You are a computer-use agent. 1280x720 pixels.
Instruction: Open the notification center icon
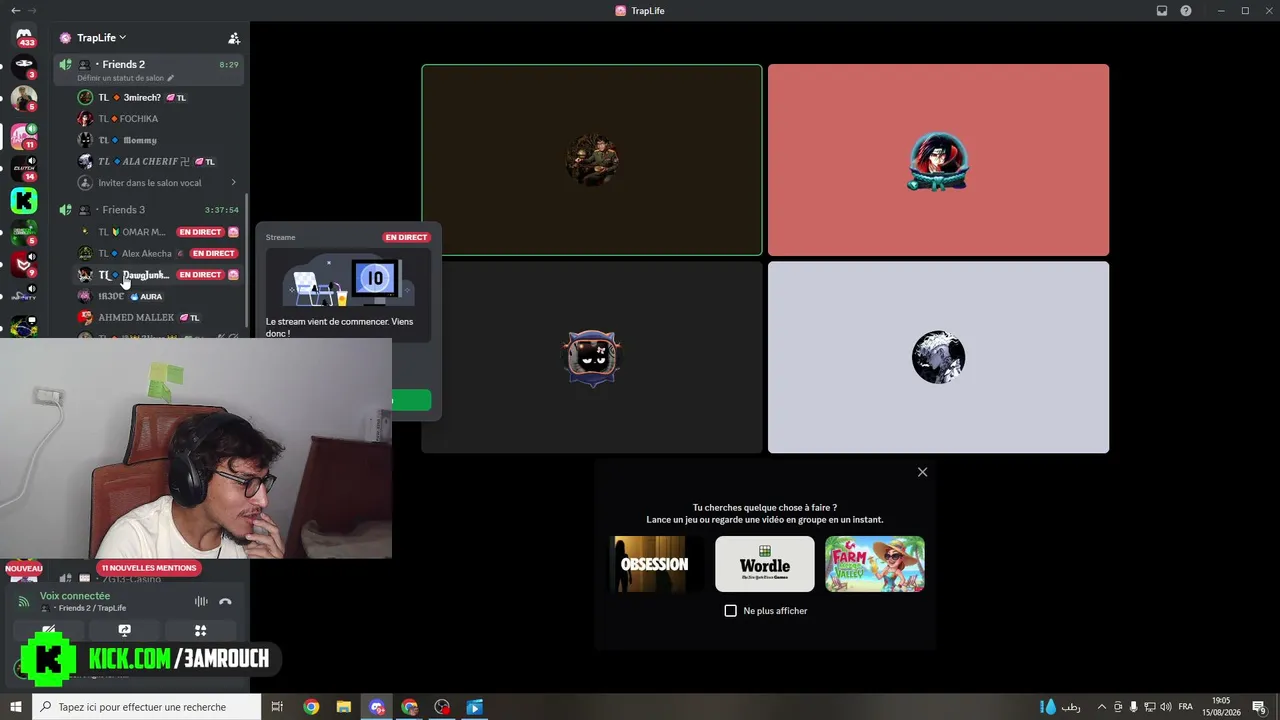pyautogui.click(x=1260, y=707)
